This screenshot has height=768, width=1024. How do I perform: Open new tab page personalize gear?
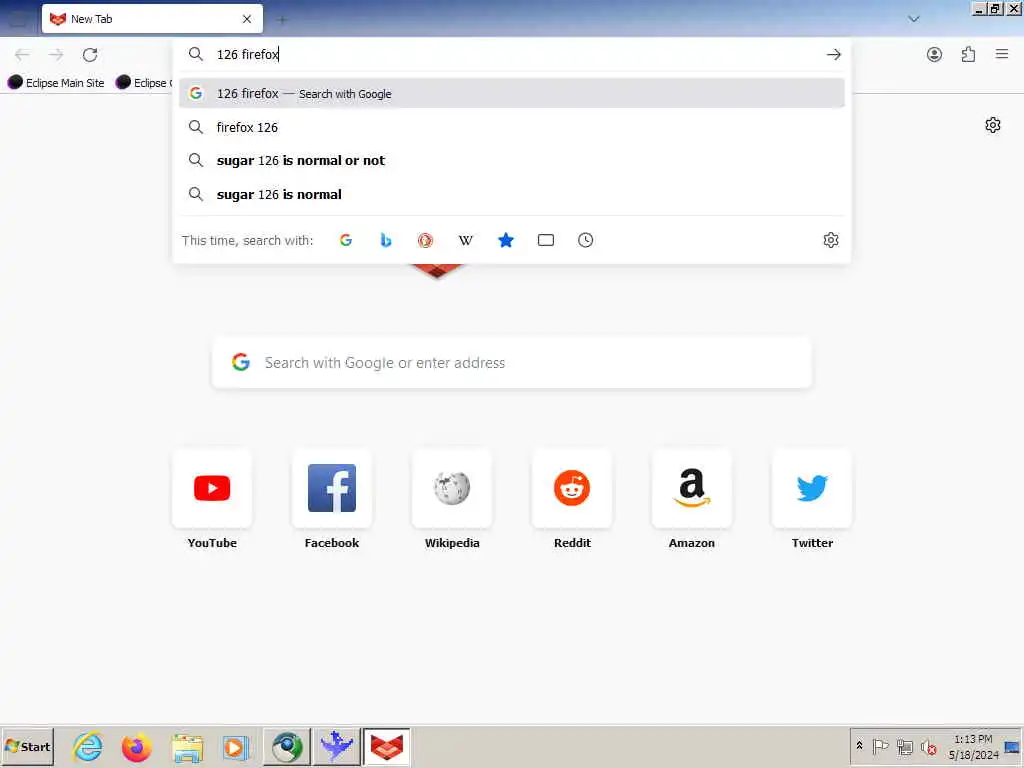(x=993, y=125)
